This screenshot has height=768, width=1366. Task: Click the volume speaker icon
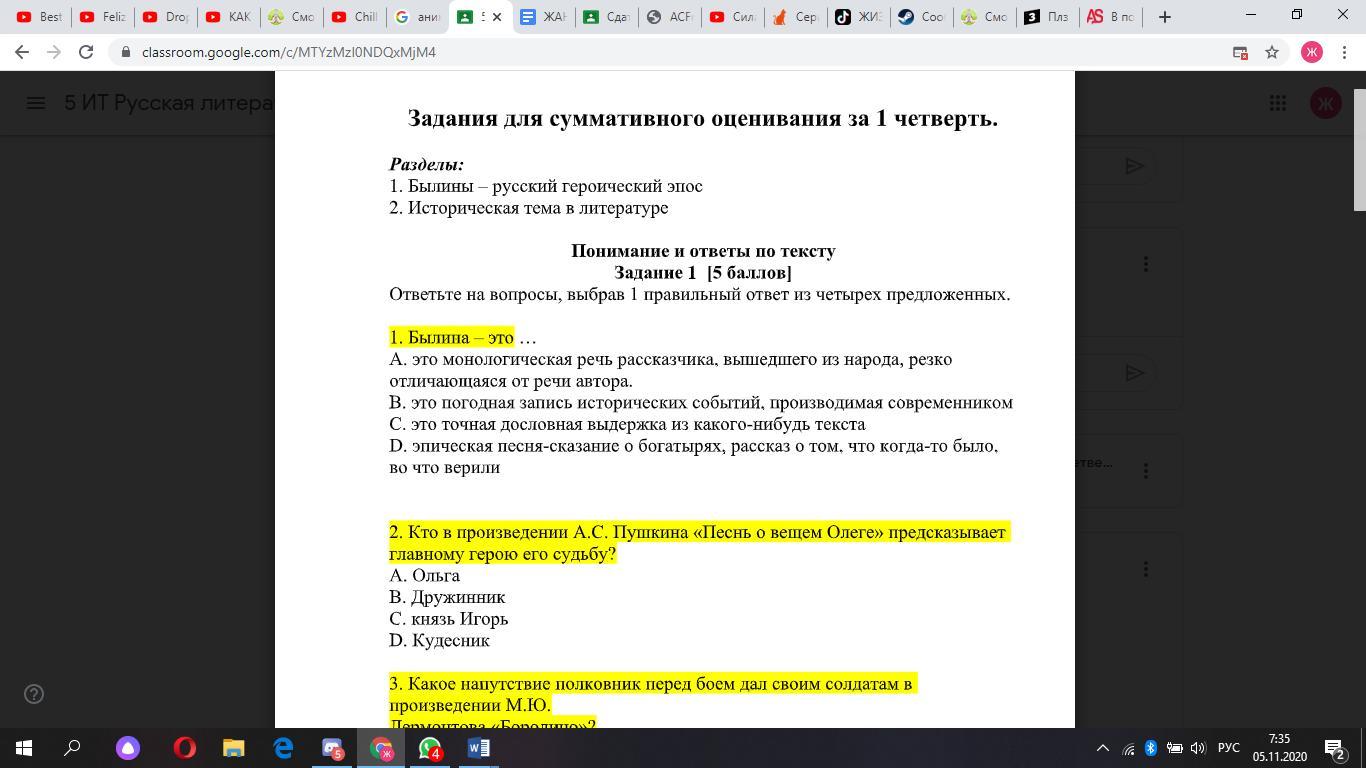[1198, 748]
